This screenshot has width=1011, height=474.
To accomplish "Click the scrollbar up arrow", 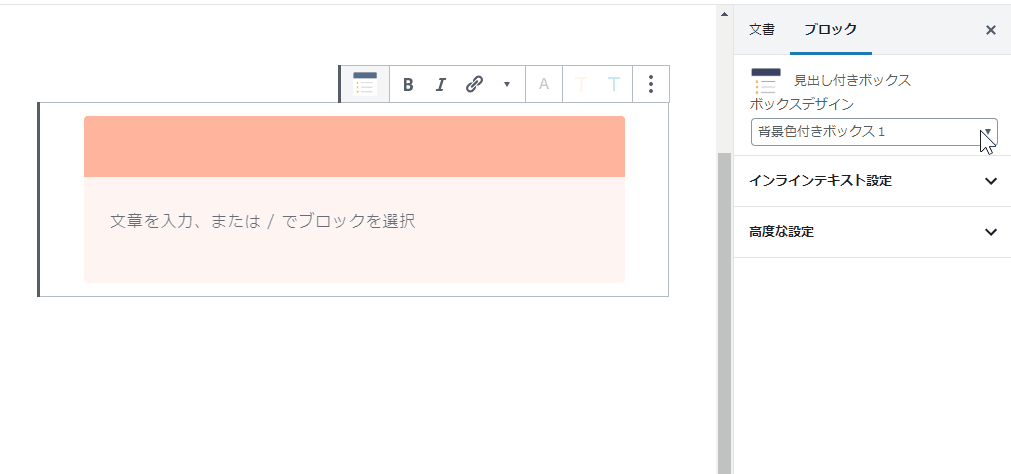I will (724, 14).
